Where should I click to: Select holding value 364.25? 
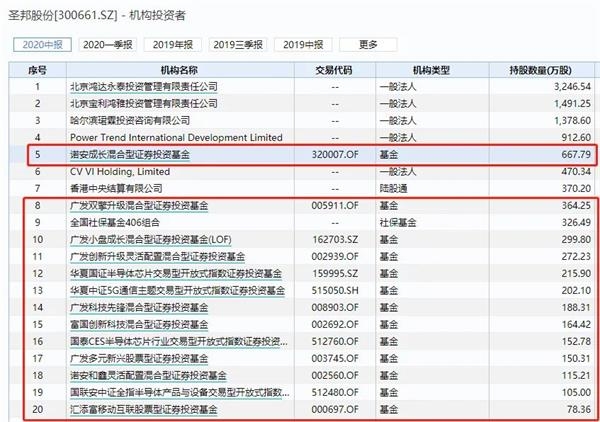(576, 205)
